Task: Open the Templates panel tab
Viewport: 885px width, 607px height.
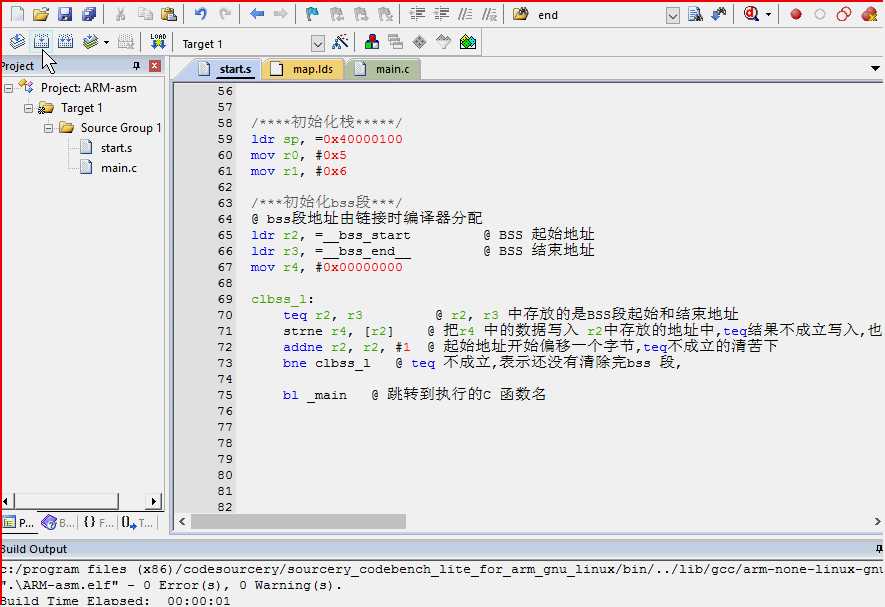Action: tap(137, 523)
